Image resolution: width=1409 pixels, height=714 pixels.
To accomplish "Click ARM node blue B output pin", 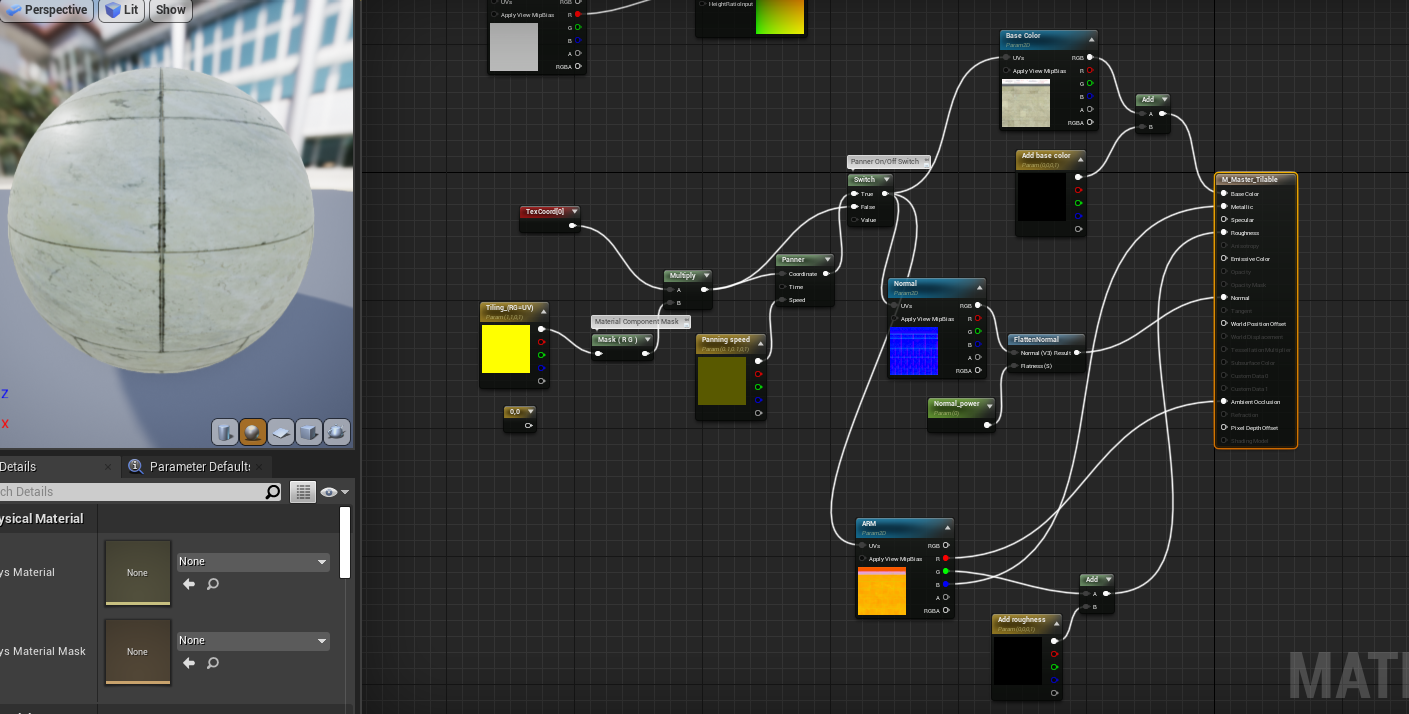I will [946, 584].
